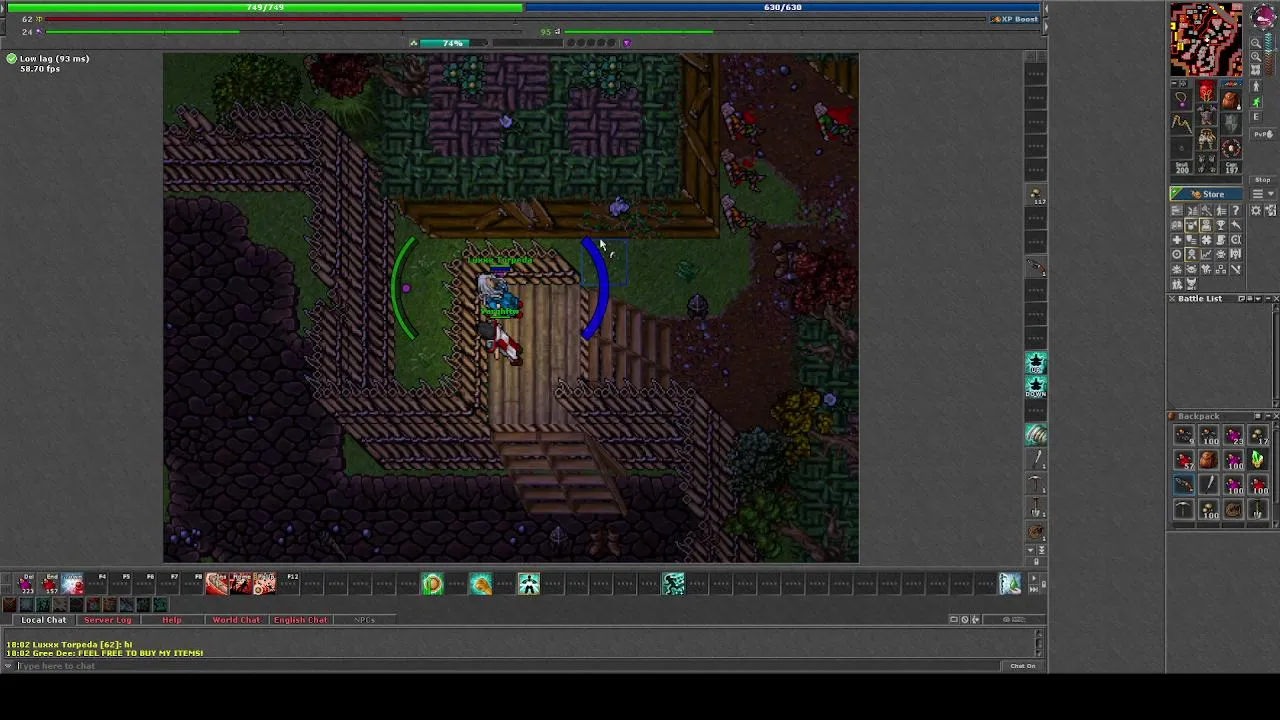Switch to Server Log tab
Viewport: 1280px width, 720px height.
(108, 620)
